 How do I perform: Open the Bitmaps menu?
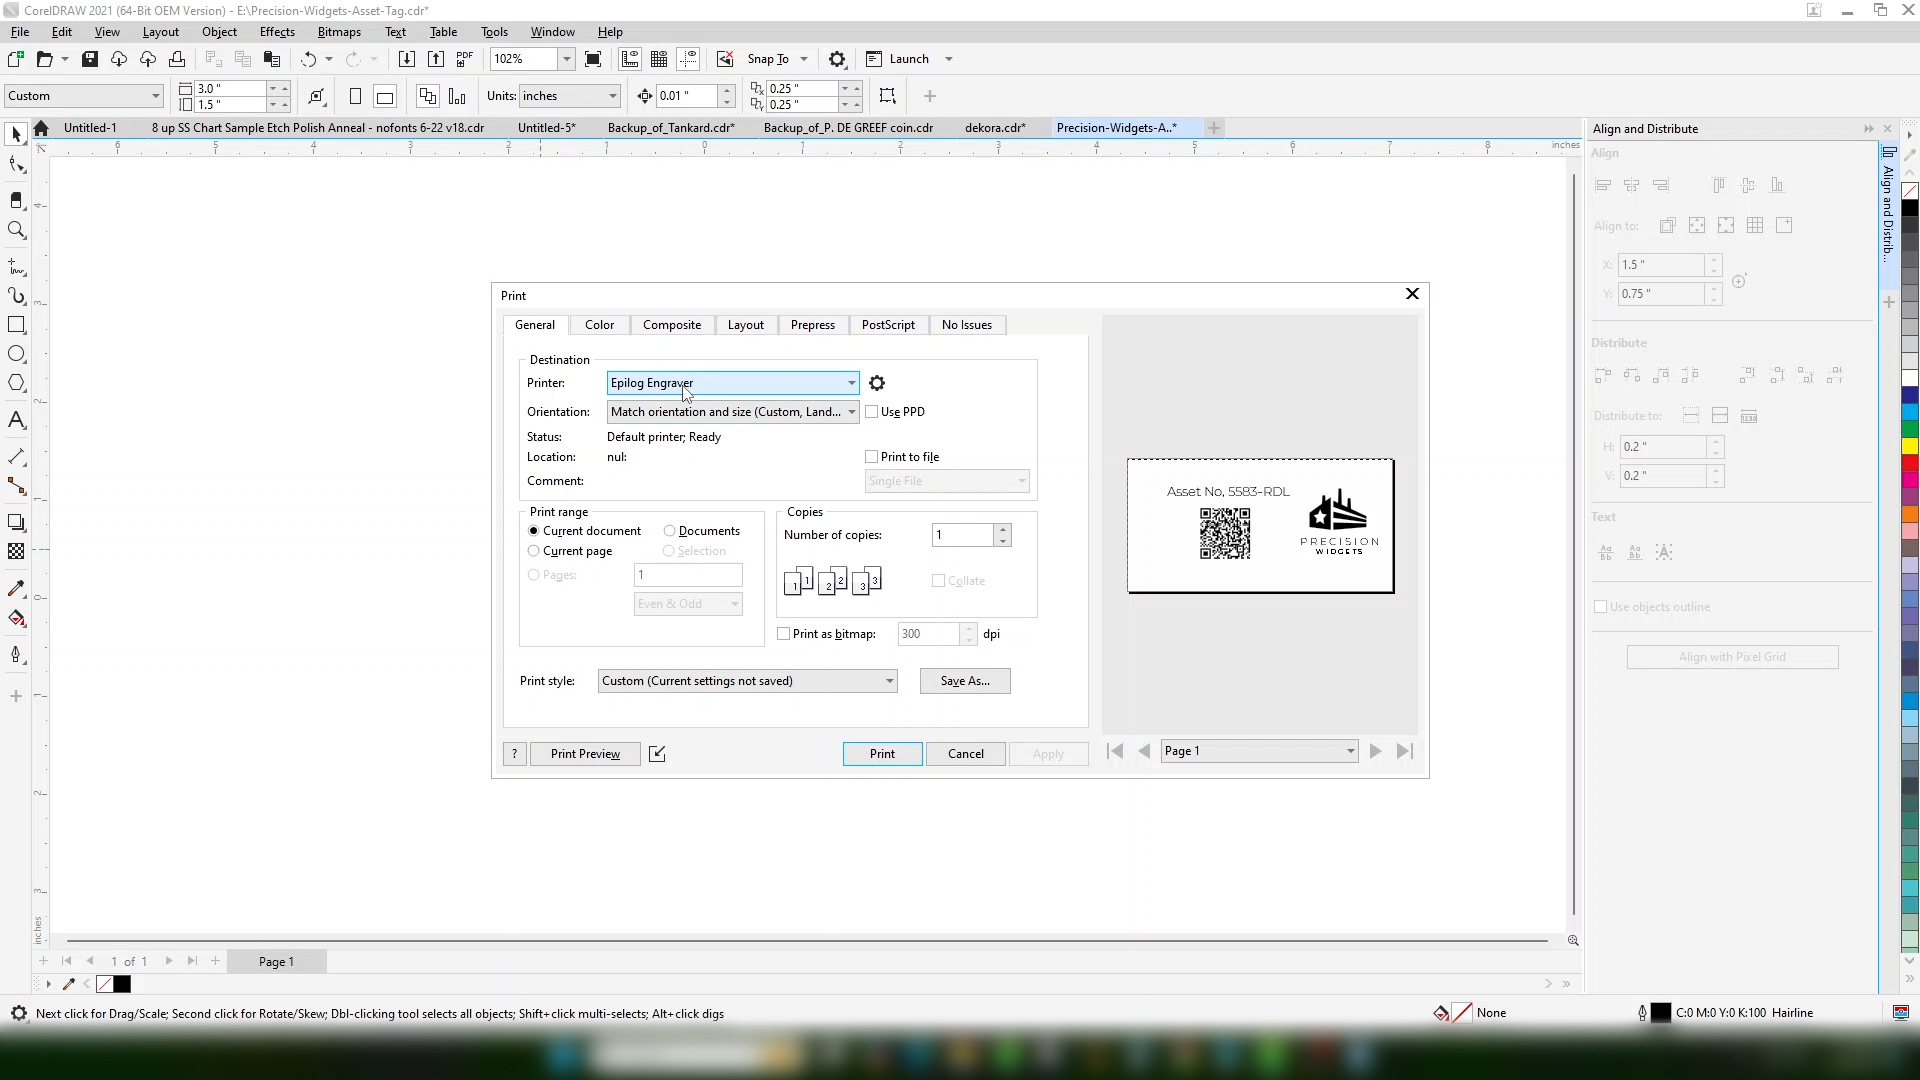(339, 31)
